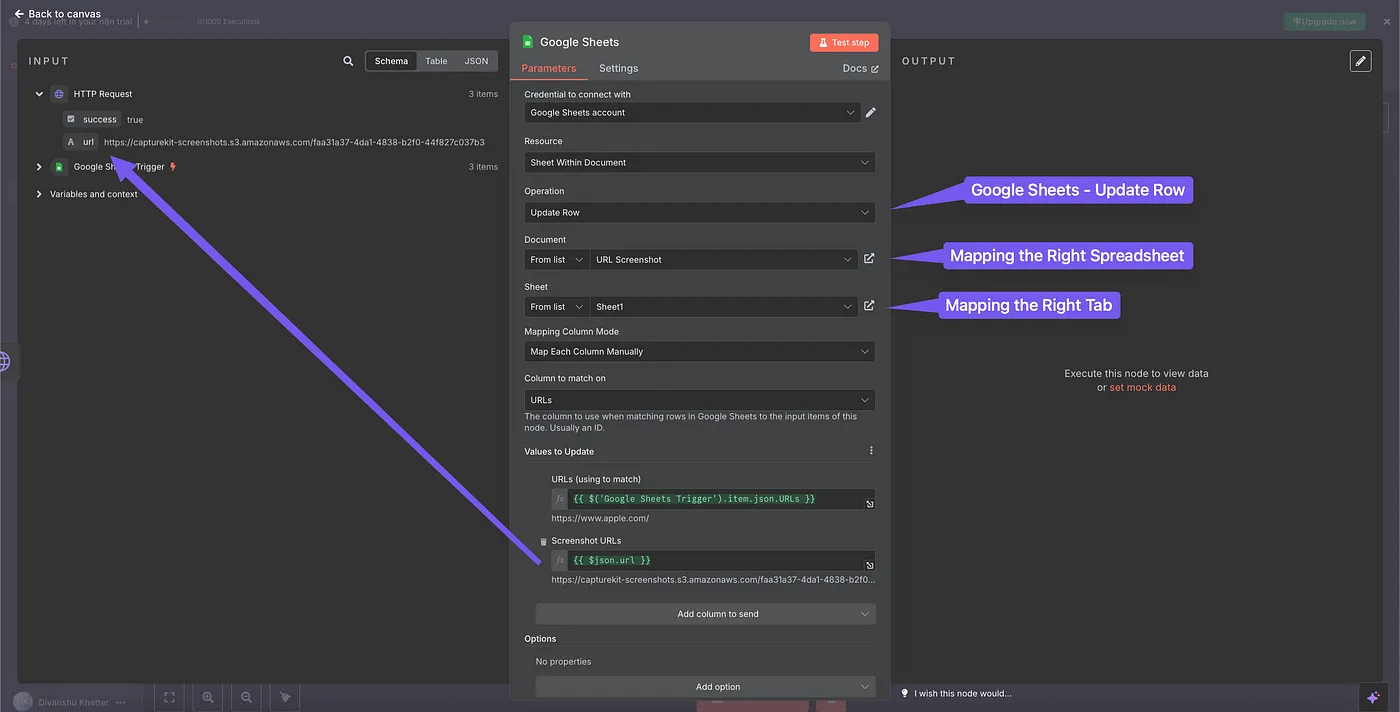Expand the URLs expression editor icon
This screenshot has height=712, width=1400.
point(869,503)
